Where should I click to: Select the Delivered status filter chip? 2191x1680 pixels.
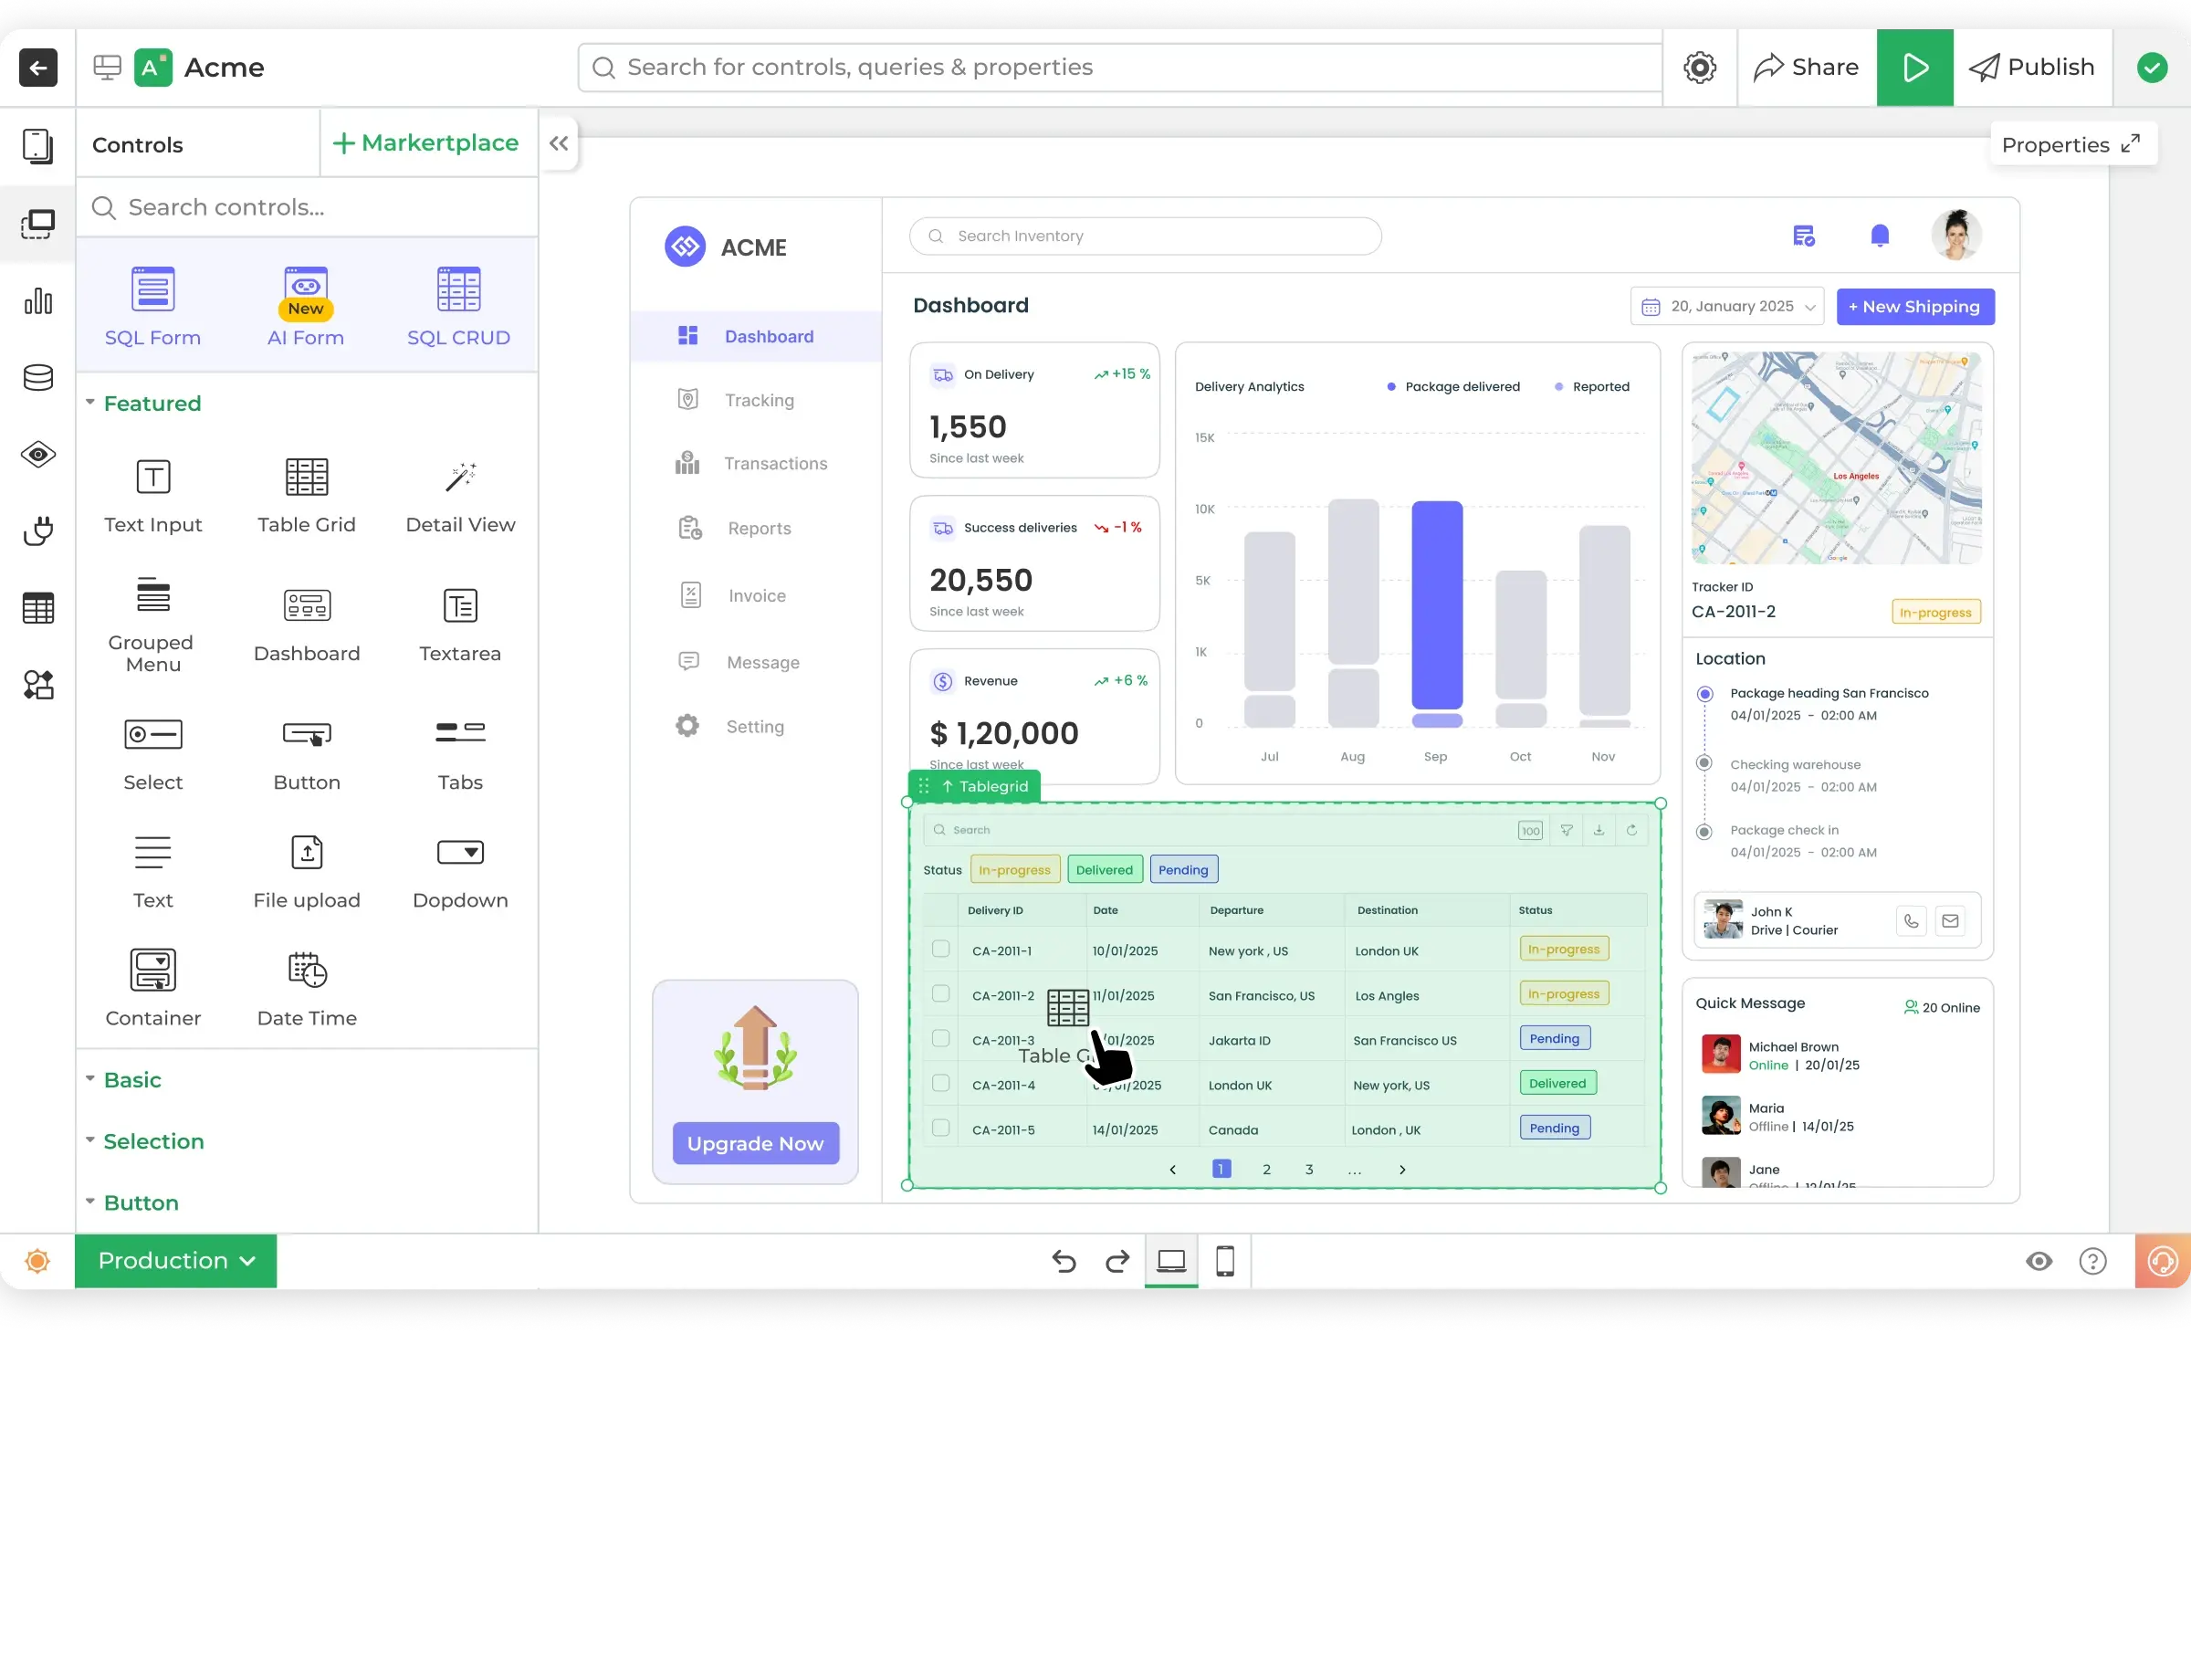1104,868
